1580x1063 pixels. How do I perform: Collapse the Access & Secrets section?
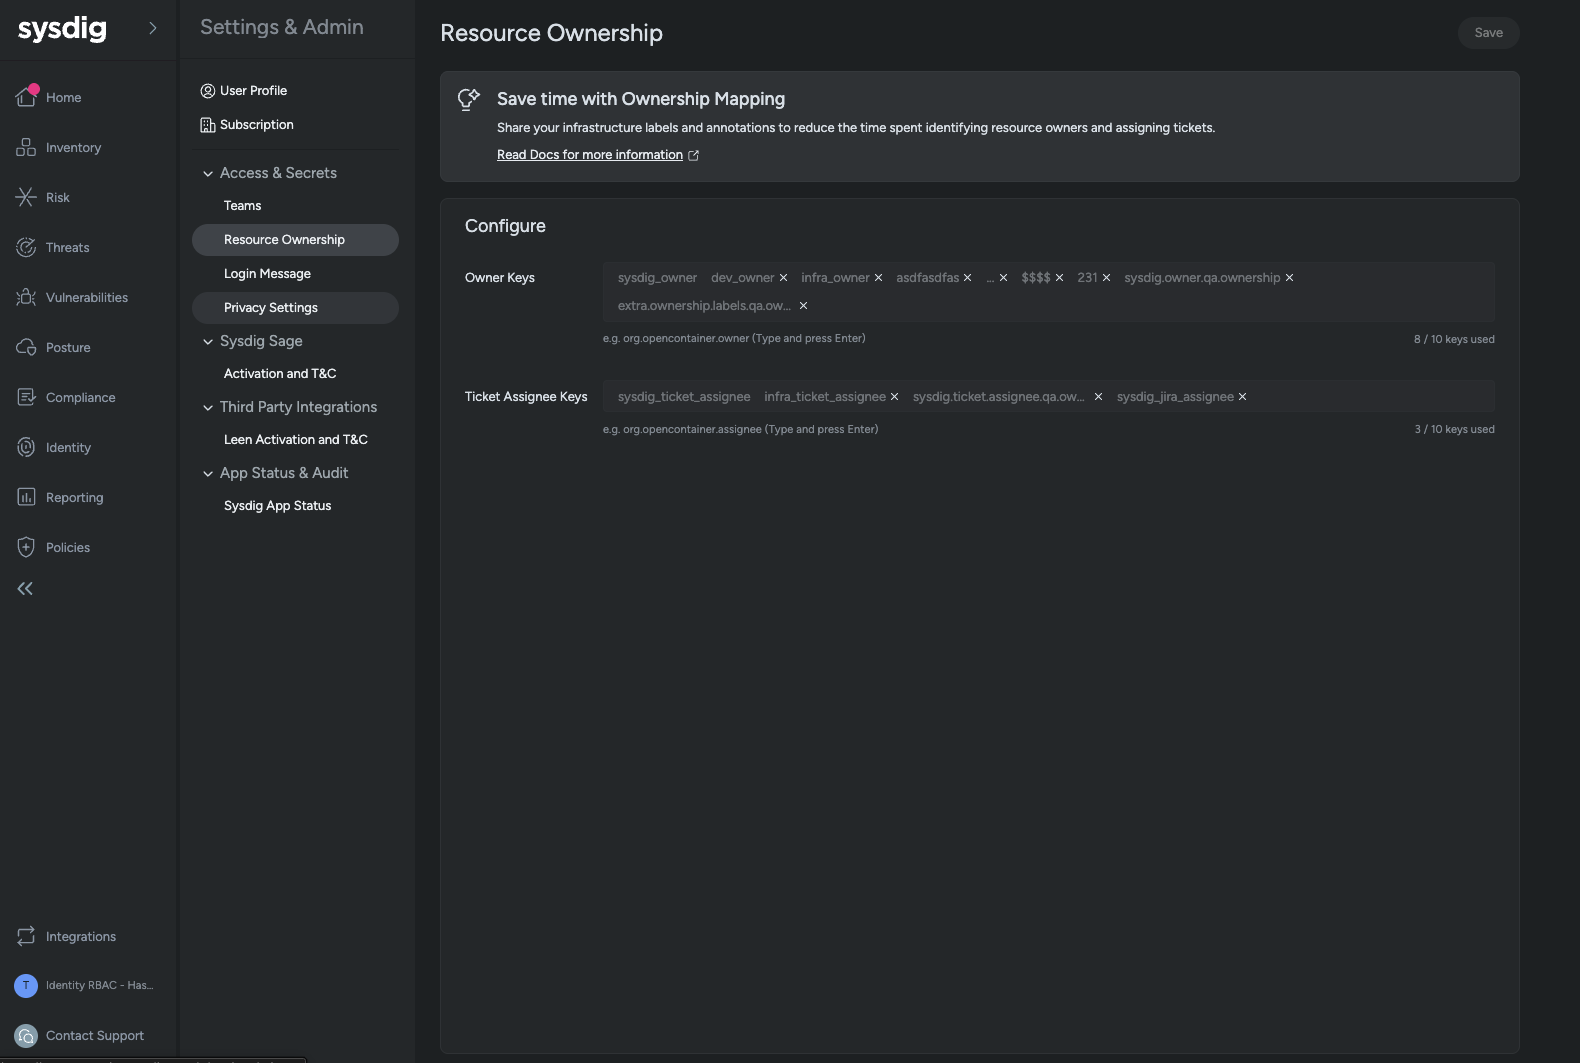[x=208, y=174]
